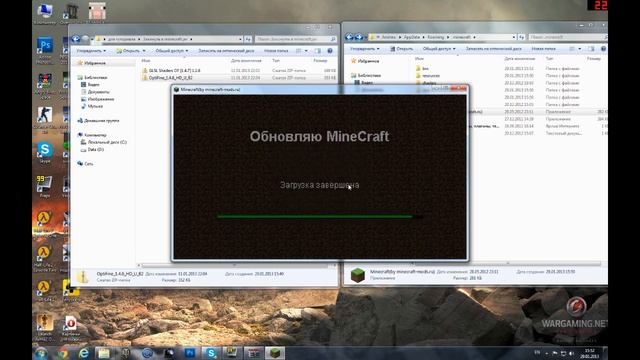Click search field in right Explorer window
This screenshot has width=640, height=360.
(x=567, y=37)
